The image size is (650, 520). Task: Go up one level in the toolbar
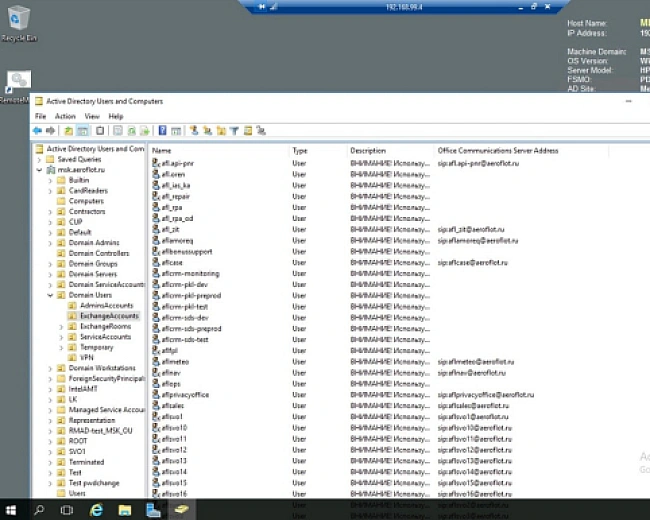pos(68,131)
